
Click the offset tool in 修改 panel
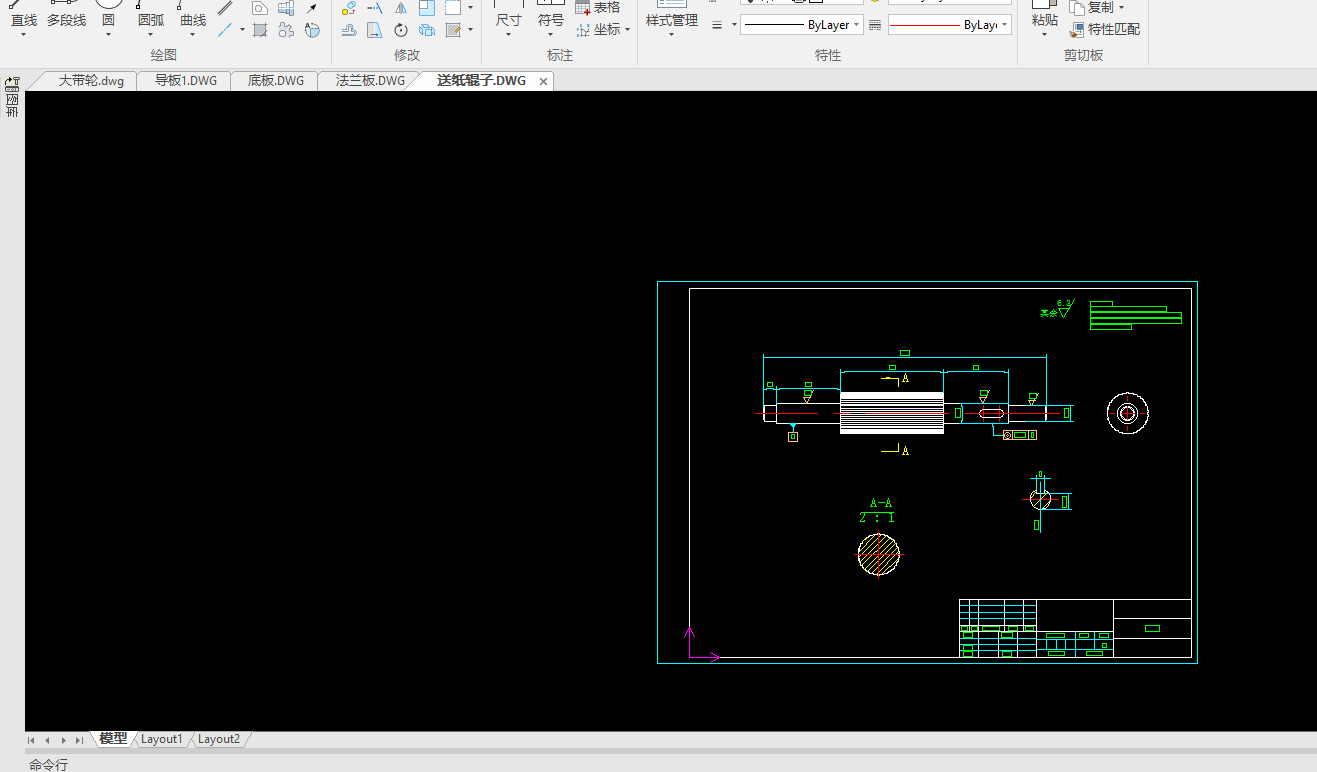(x=349, y=30)
